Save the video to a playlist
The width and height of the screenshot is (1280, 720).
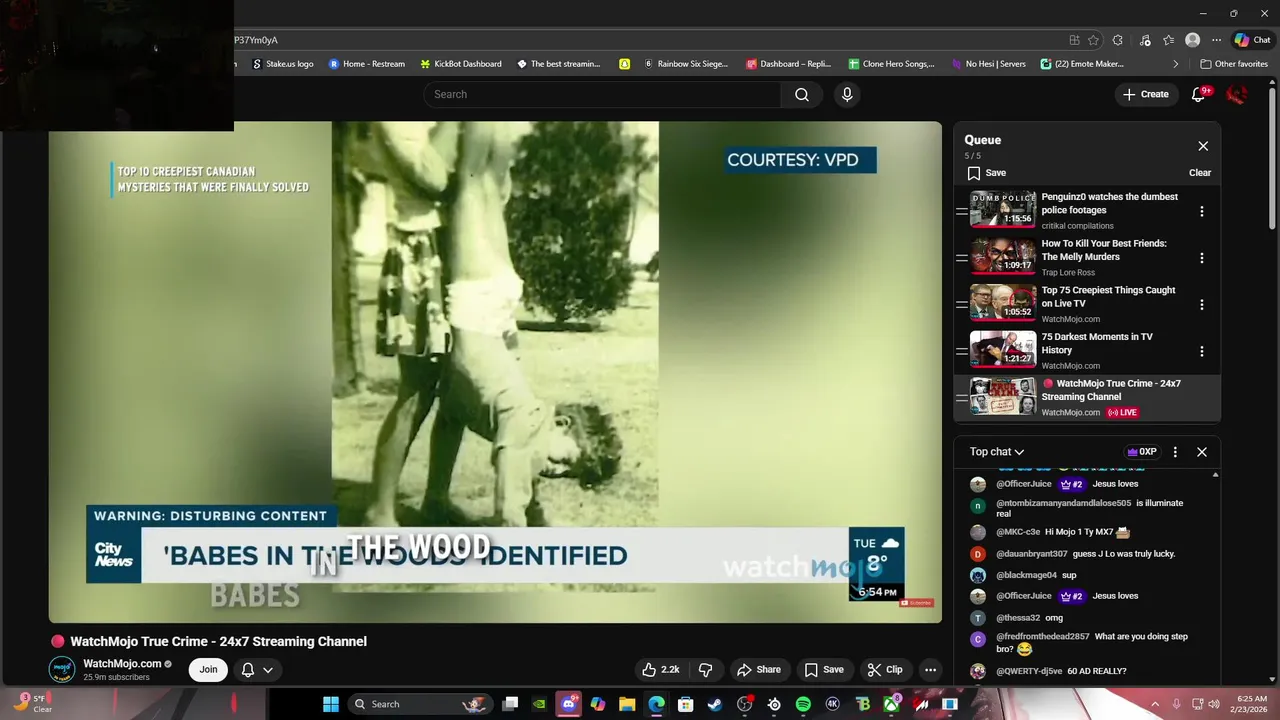[x=825, y=670]
